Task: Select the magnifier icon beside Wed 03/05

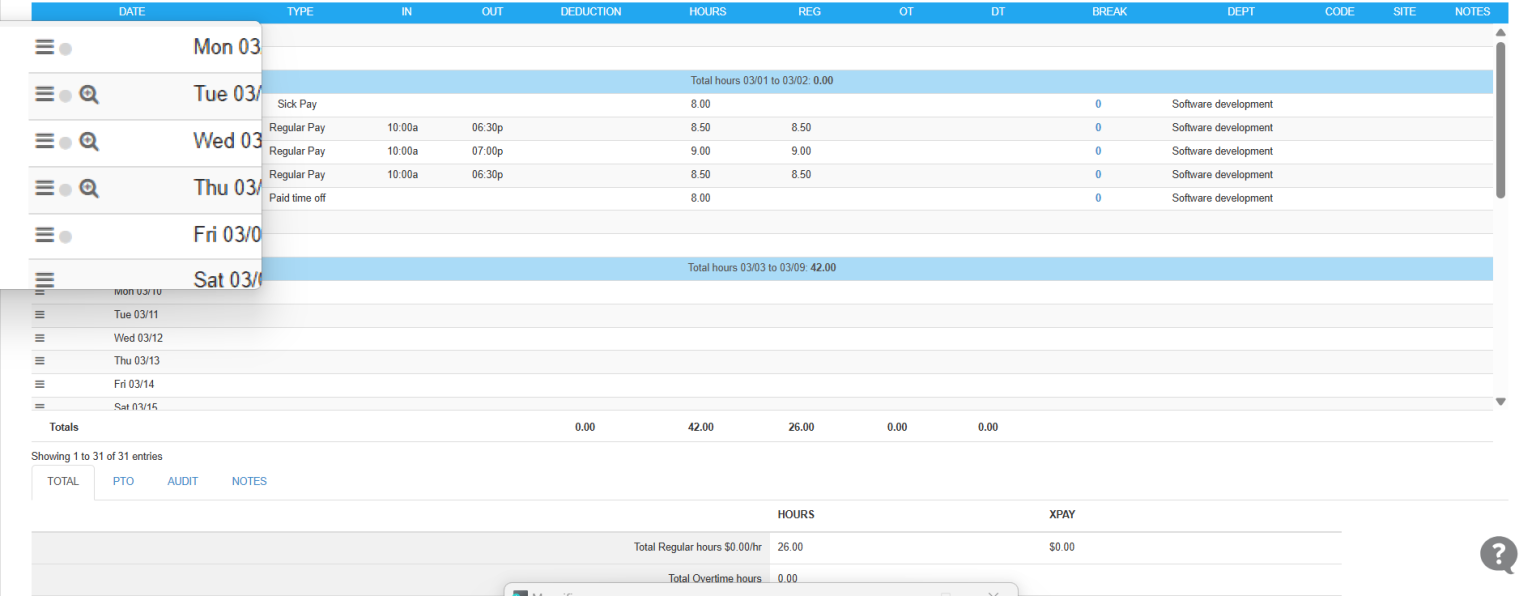Action: [x=89, y=141]
